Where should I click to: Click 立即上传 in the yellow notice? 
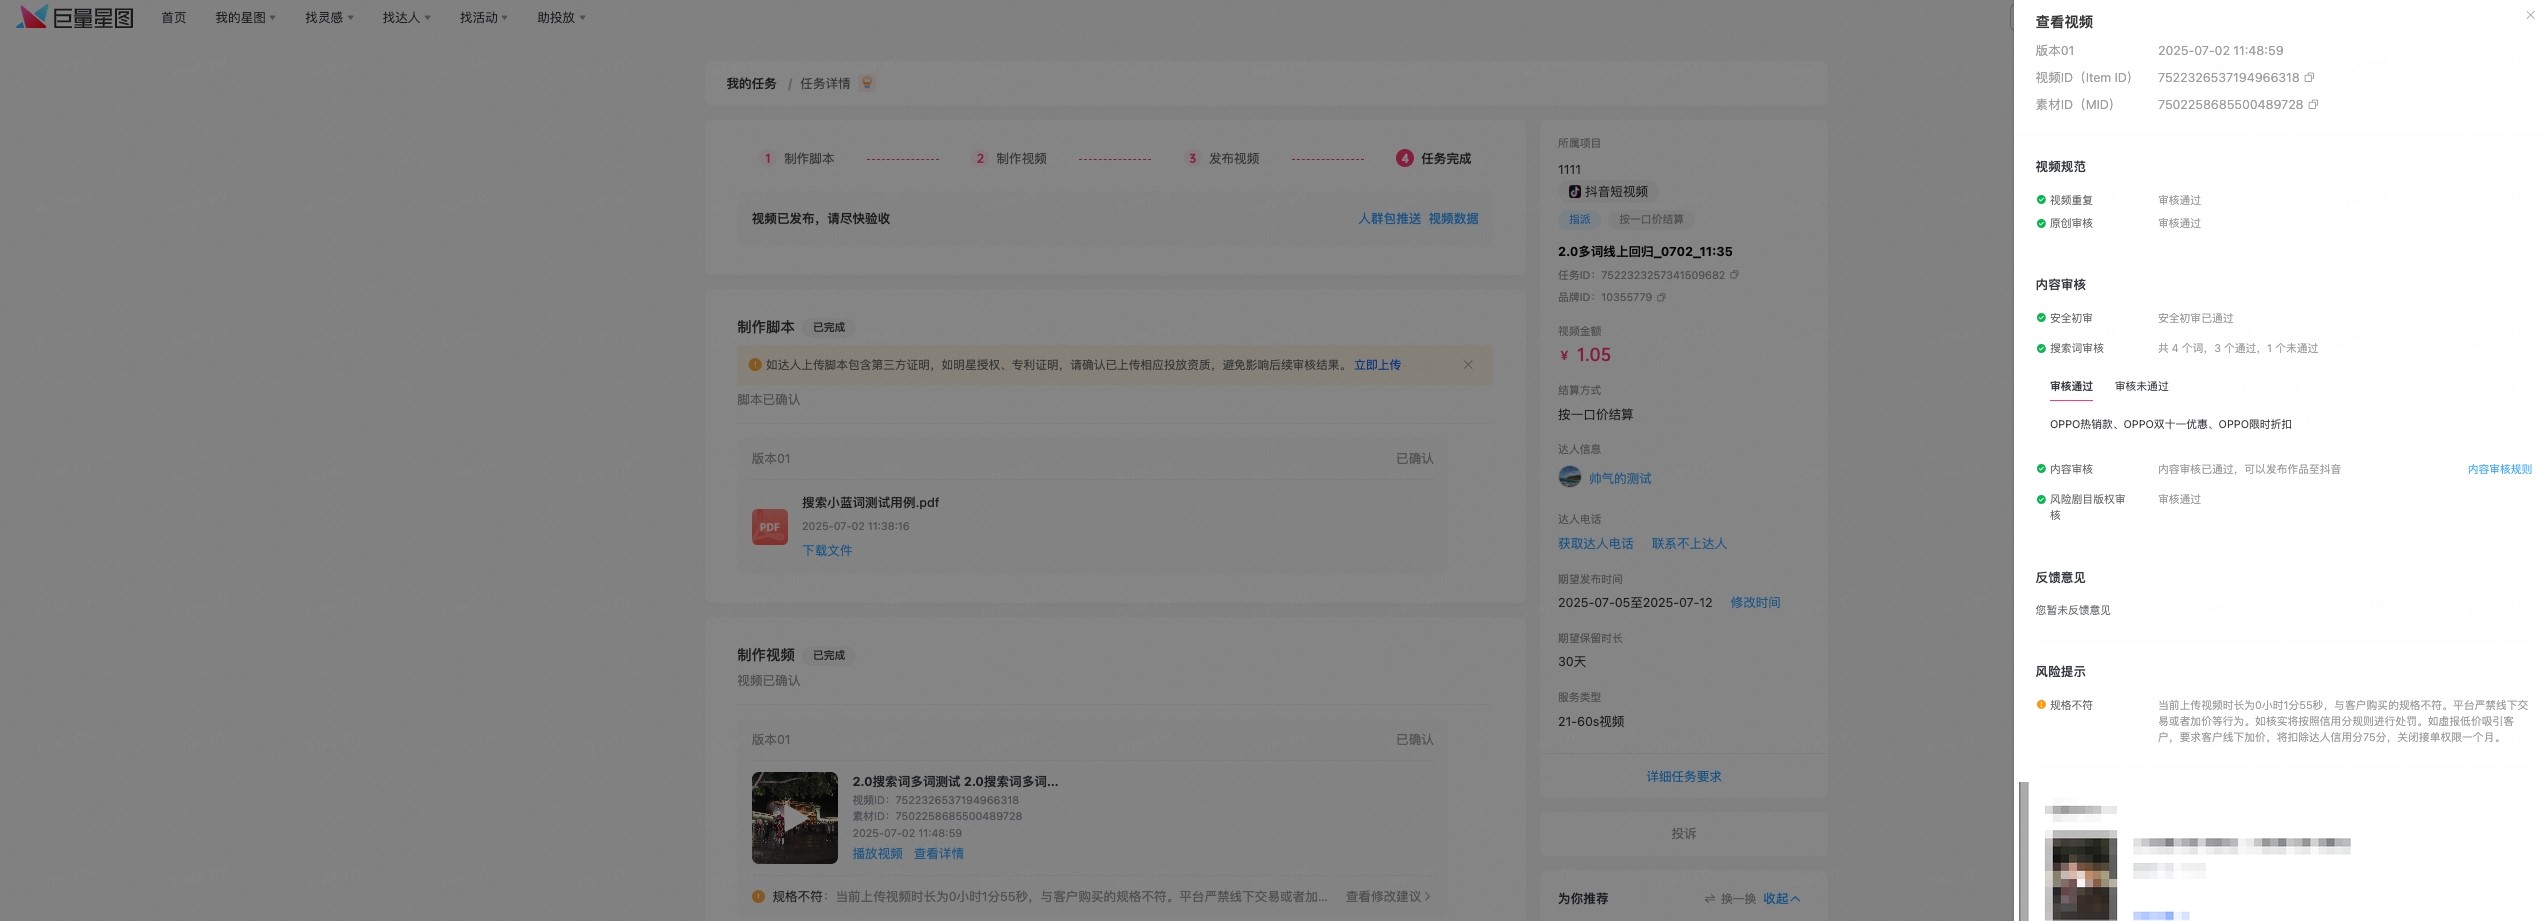pyautogui.click(x=1377, y=365)
